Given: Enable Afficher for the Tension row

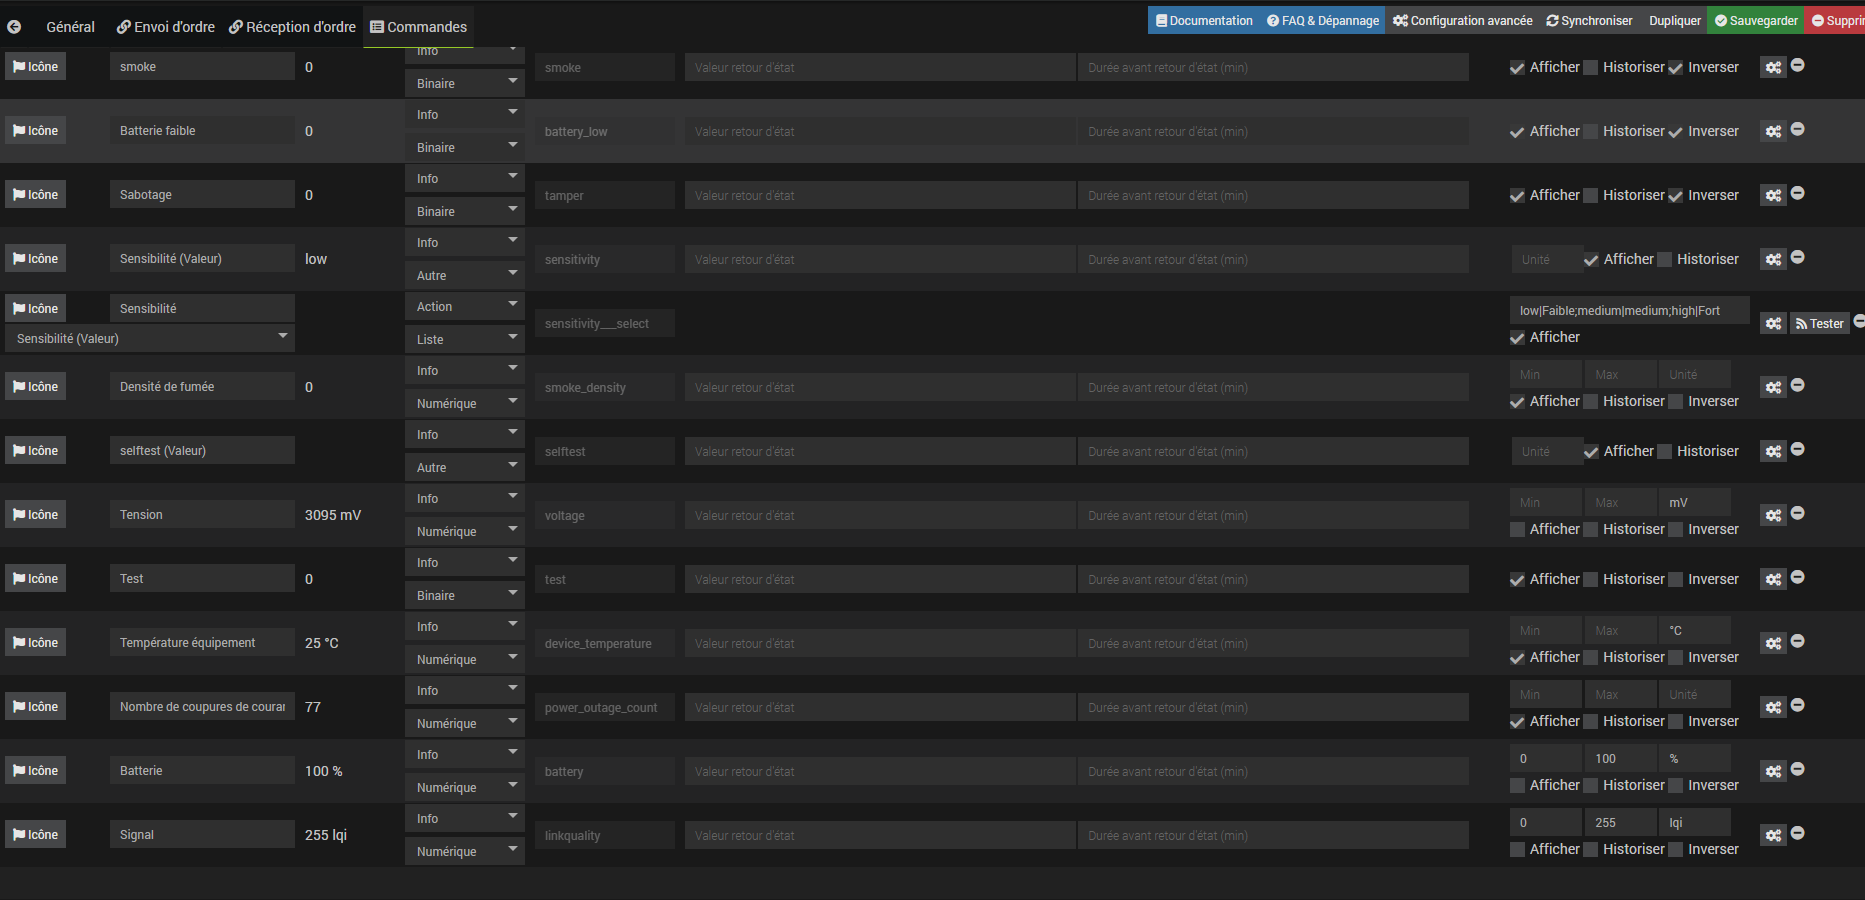Looking at the screenshot, I should pyautogui.click(x=1517, y=530).
